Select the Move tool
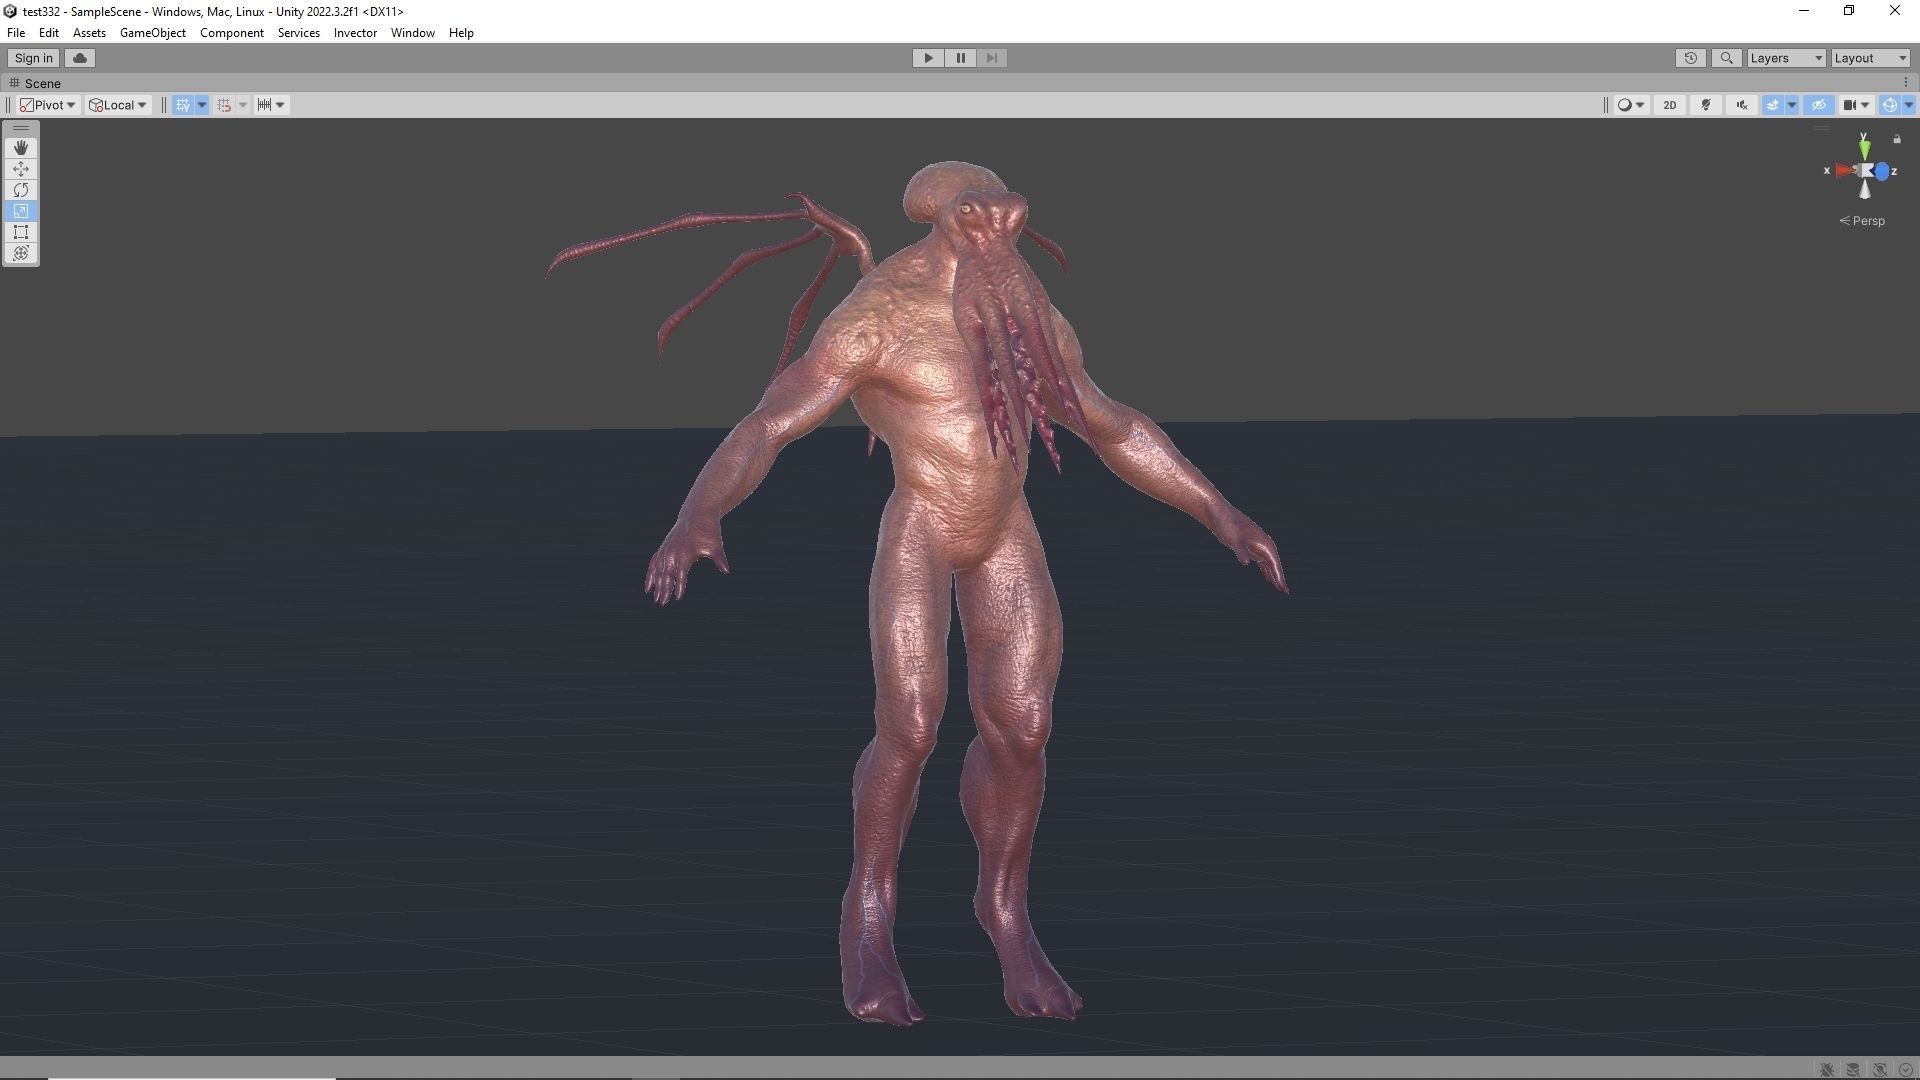 21,169
